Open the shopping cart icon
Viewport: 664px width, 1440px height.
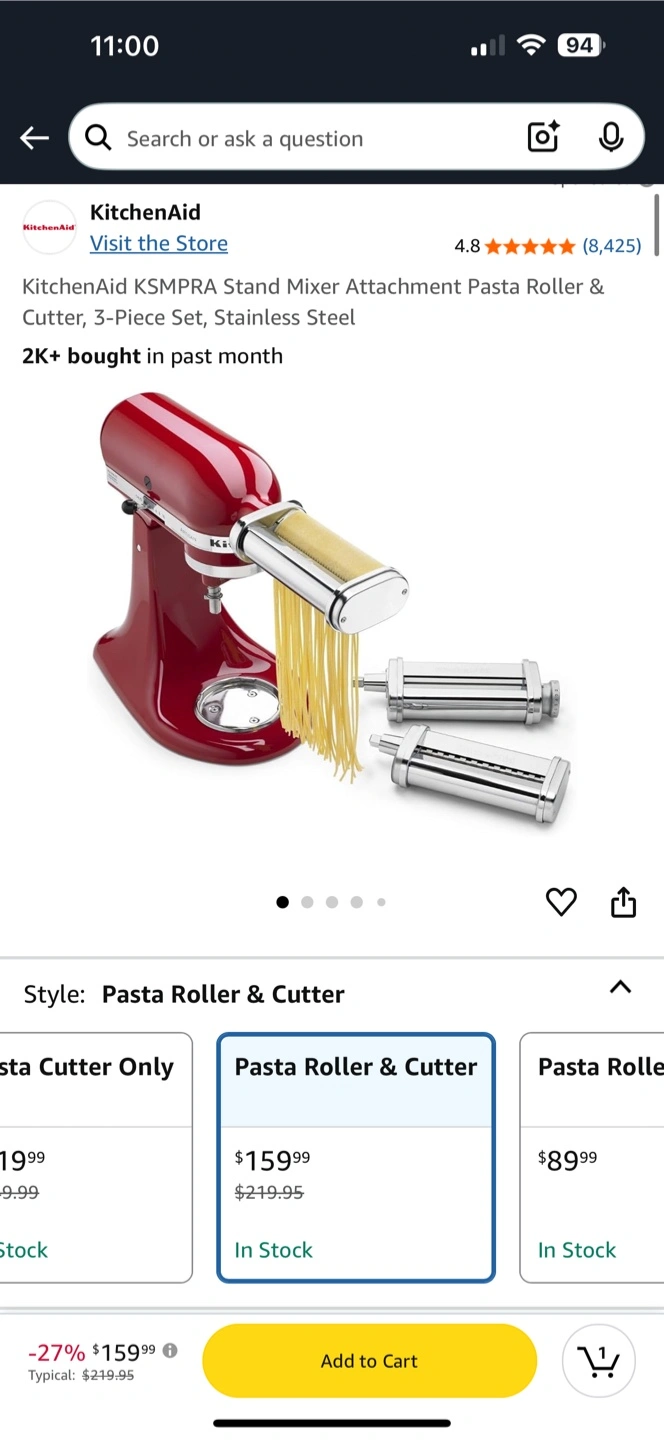pos(599,1360)
